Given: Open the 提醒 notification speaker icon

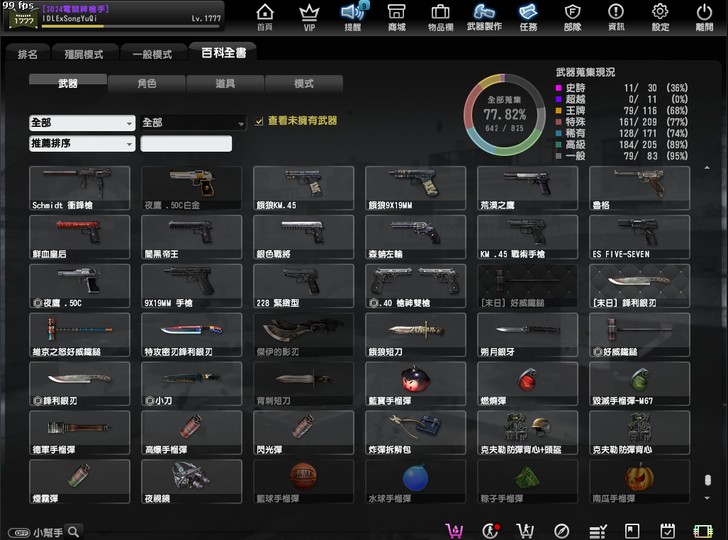Looking at the screenshot, I should (x=353, y=17).
